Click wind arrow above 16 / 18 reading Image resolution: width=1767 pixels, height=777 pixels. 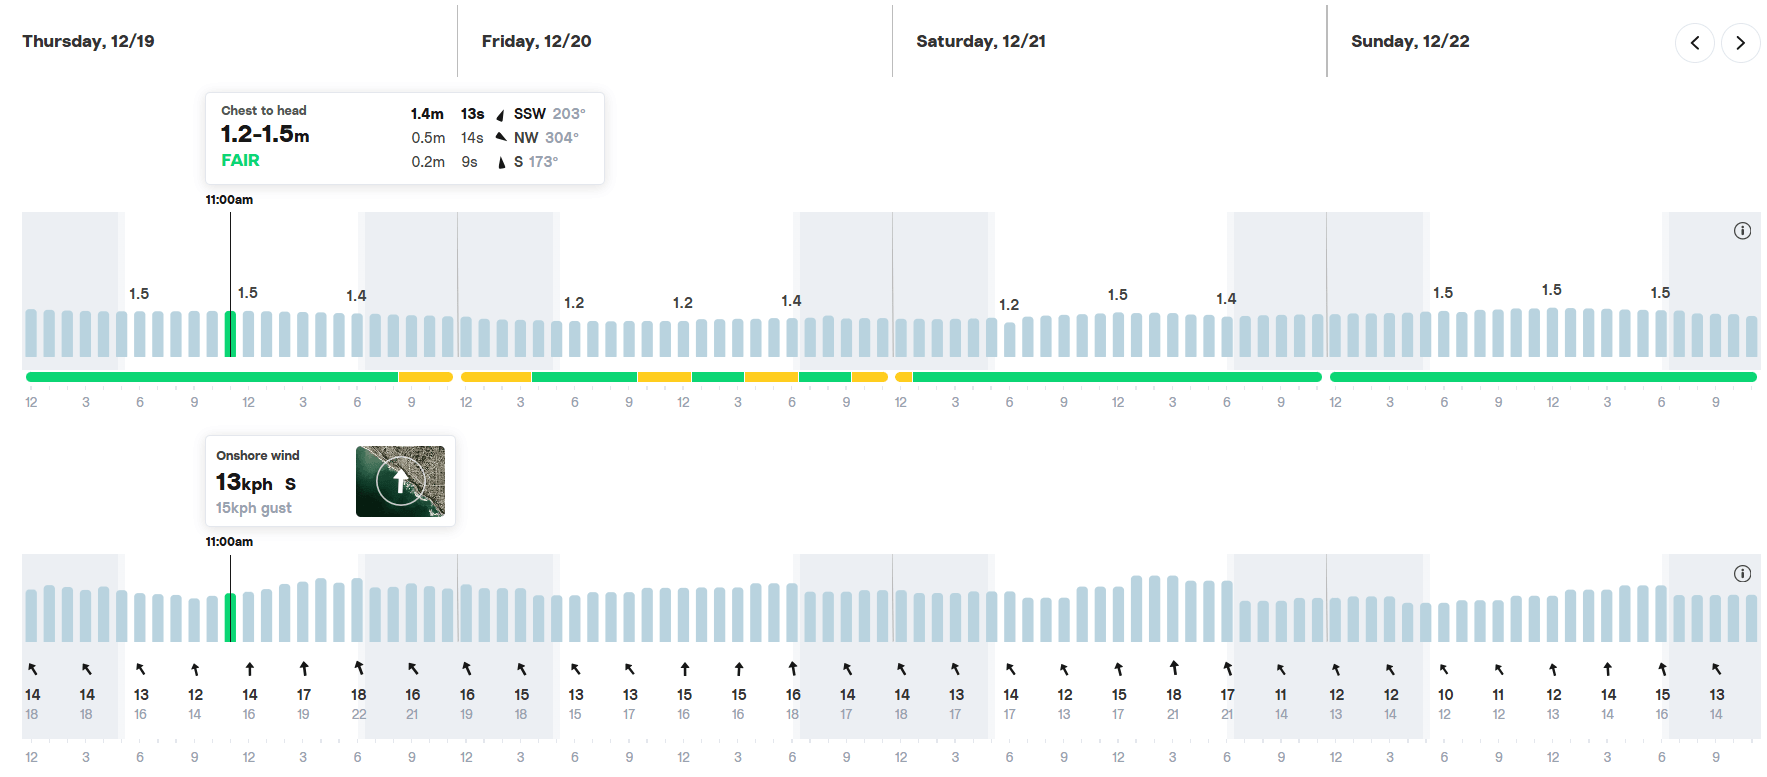(x=793, y=669)
